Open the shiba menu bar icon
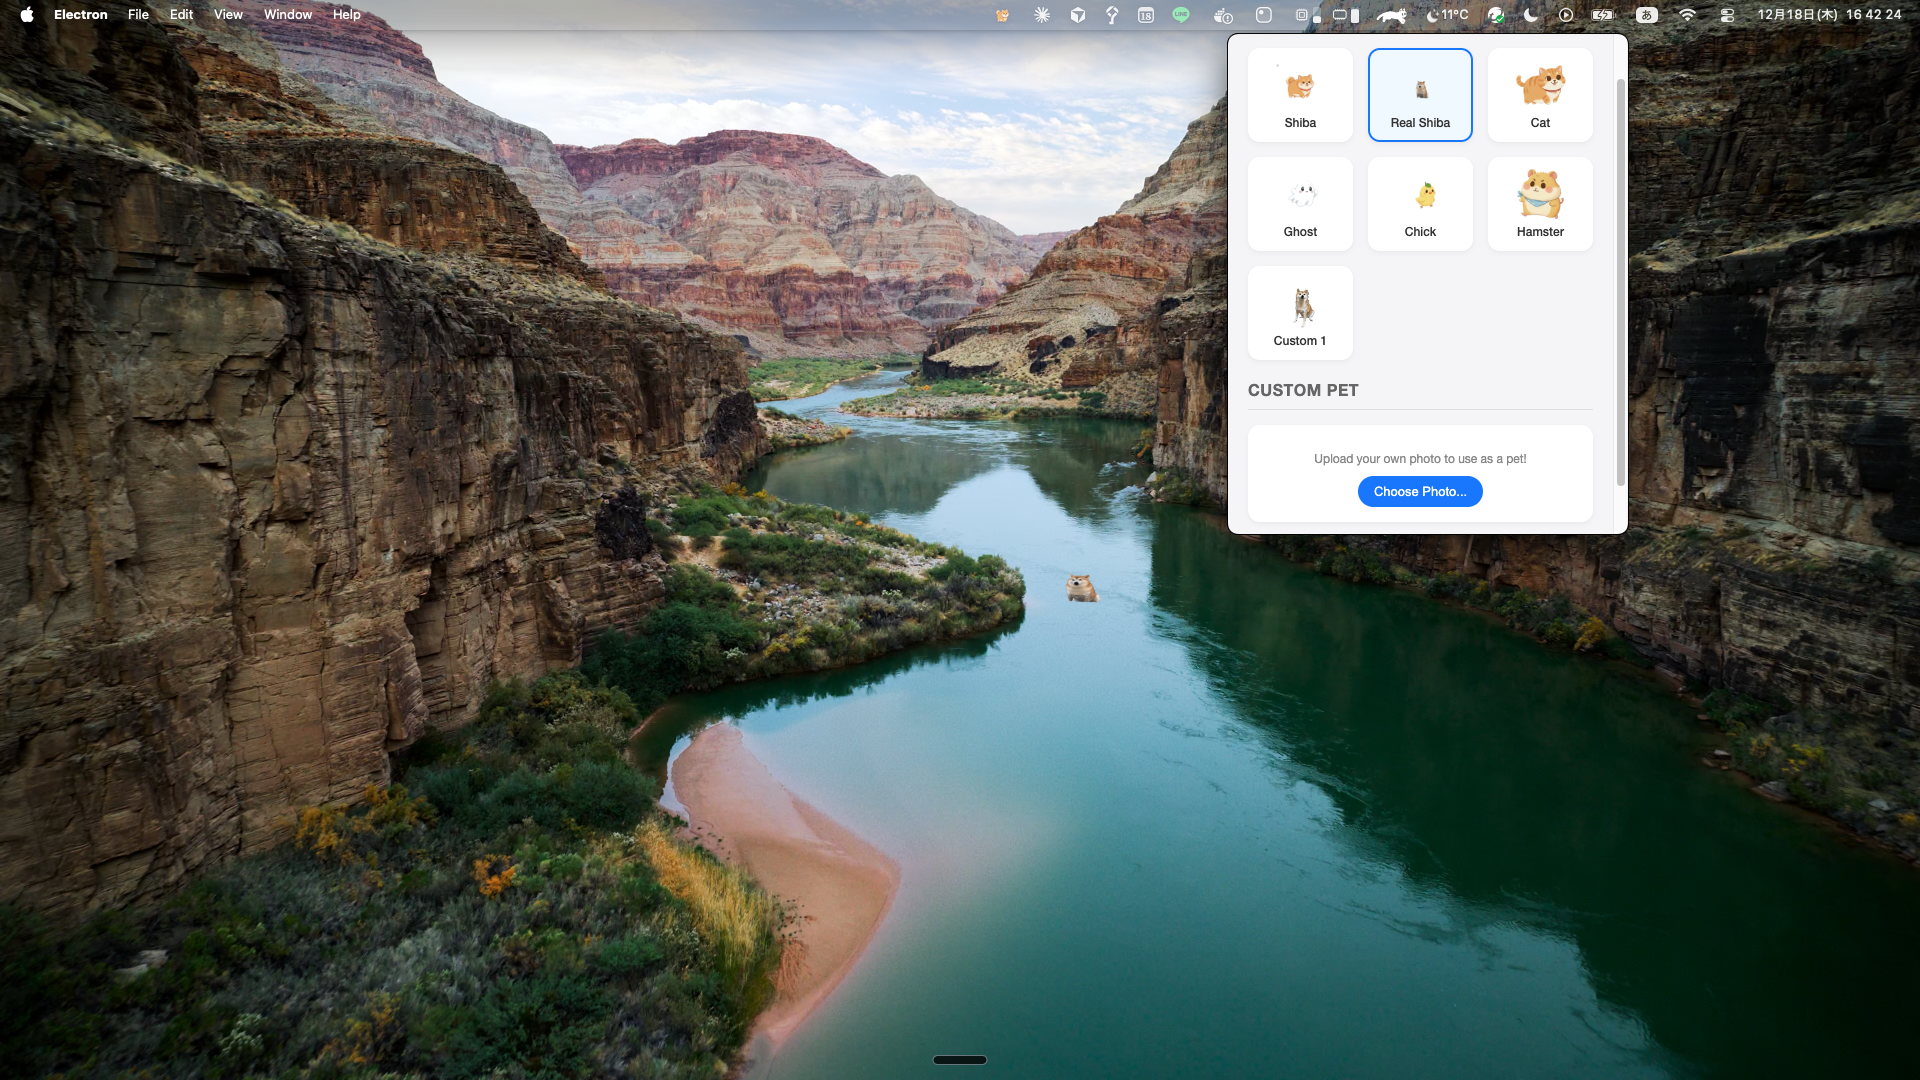 tap(1002, 15)
